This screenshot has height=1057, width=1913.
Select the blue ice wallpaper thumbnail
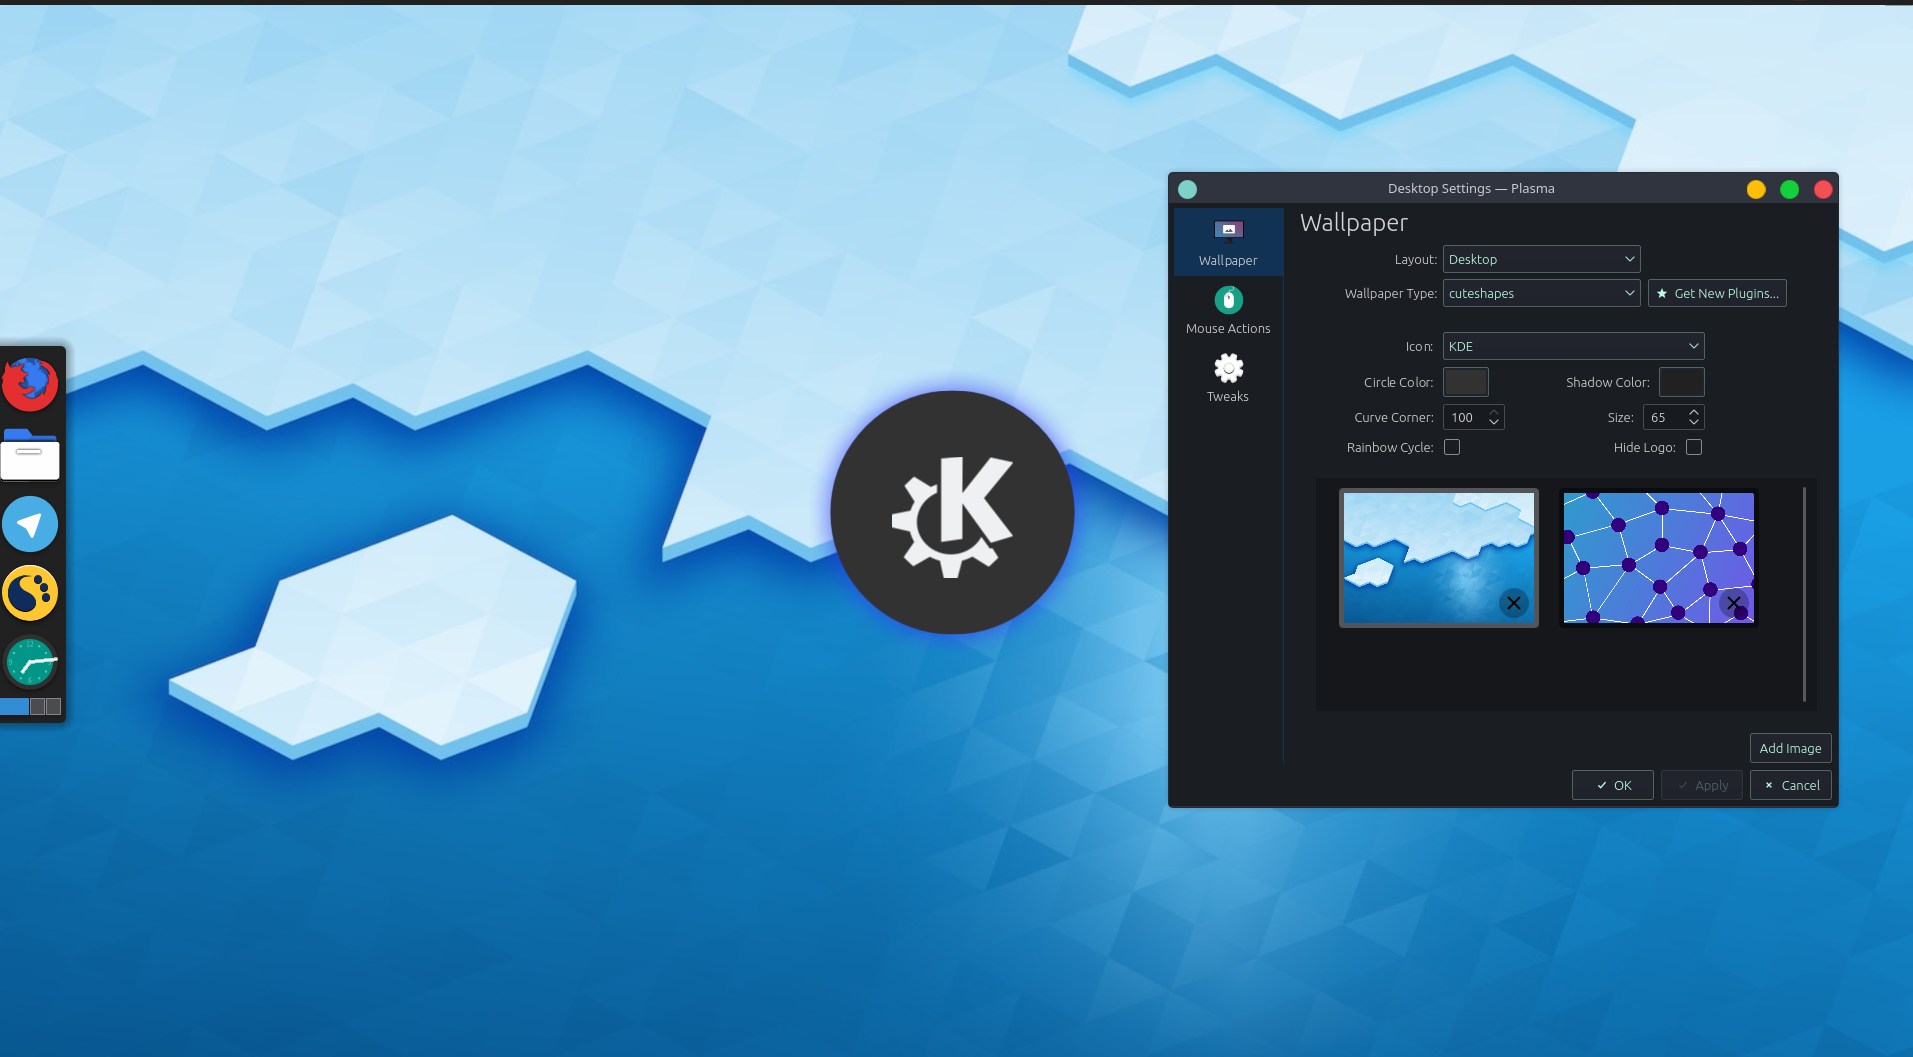pos(1439,558)
